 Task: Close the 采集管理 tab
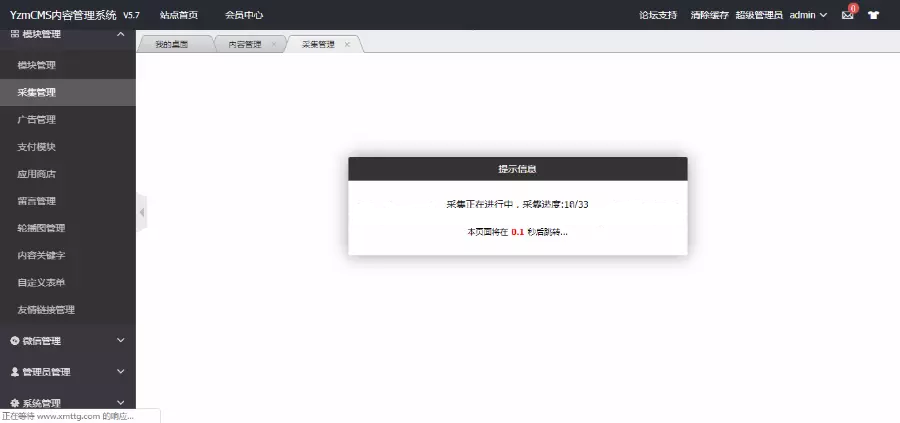[x=347, y=44]
